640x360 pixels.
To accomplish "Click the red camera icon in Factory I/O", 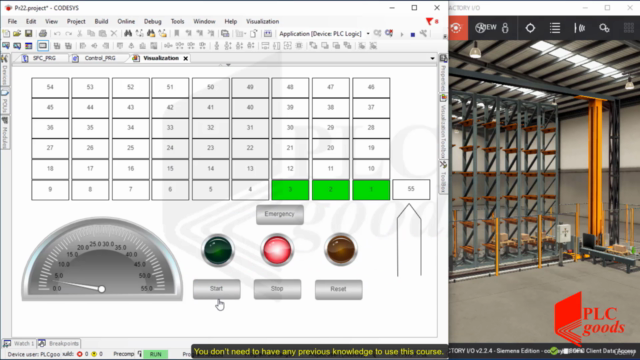I will [456, 28].
